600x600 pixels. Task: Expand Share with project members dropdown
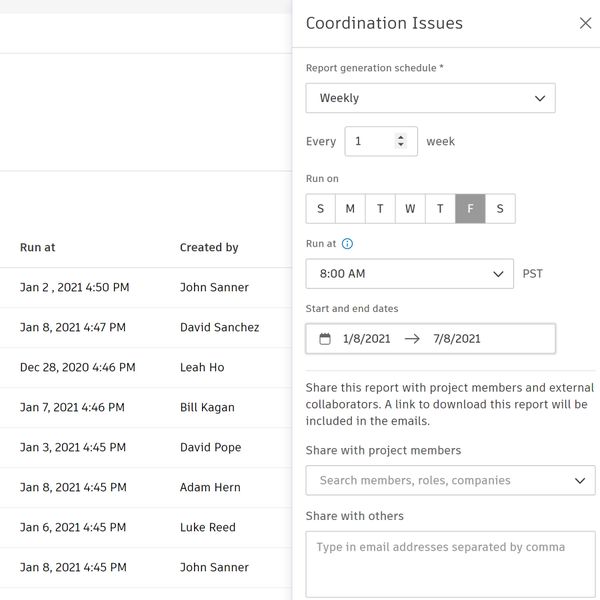(x=450, y=481)
